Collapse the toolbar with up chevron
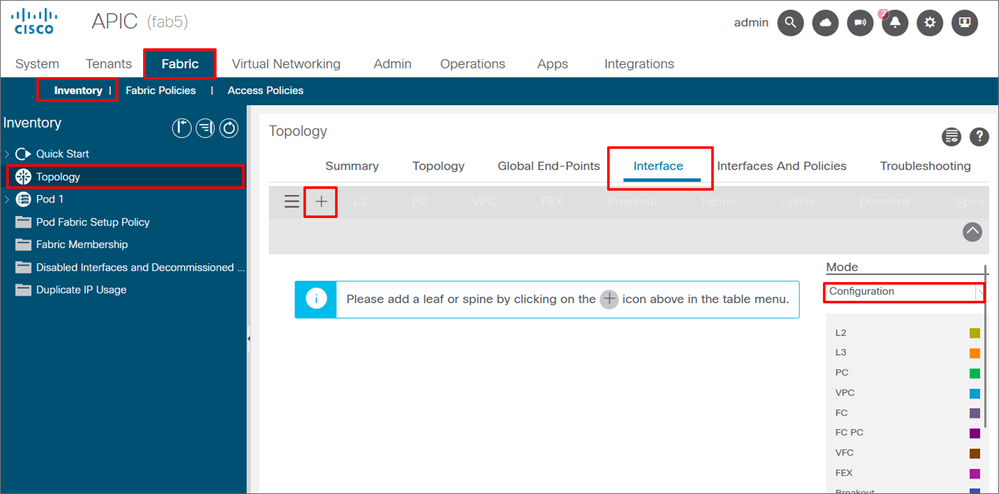Viewport: 999px width, 494px height. pyautogui.click(x=972, y=232)
